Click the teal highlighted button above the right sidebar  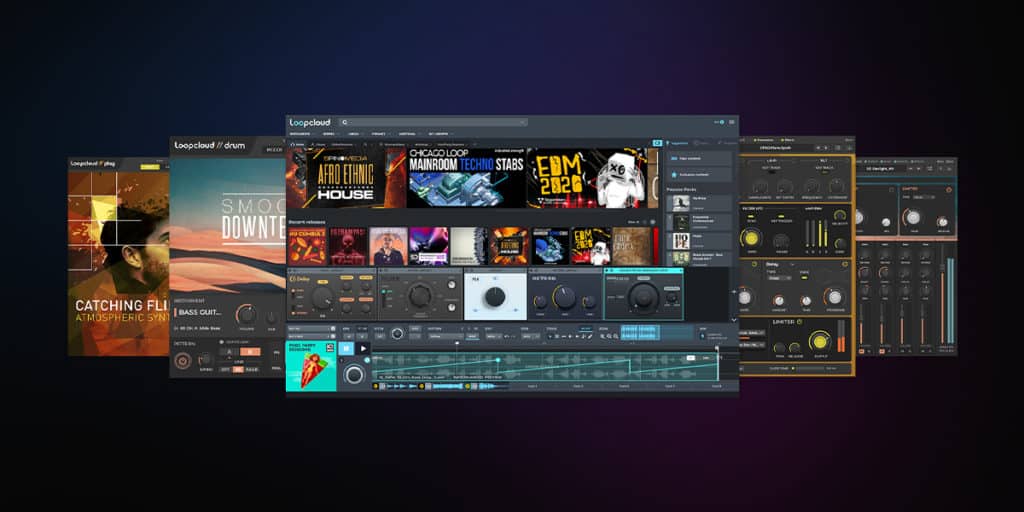(658, 143)
